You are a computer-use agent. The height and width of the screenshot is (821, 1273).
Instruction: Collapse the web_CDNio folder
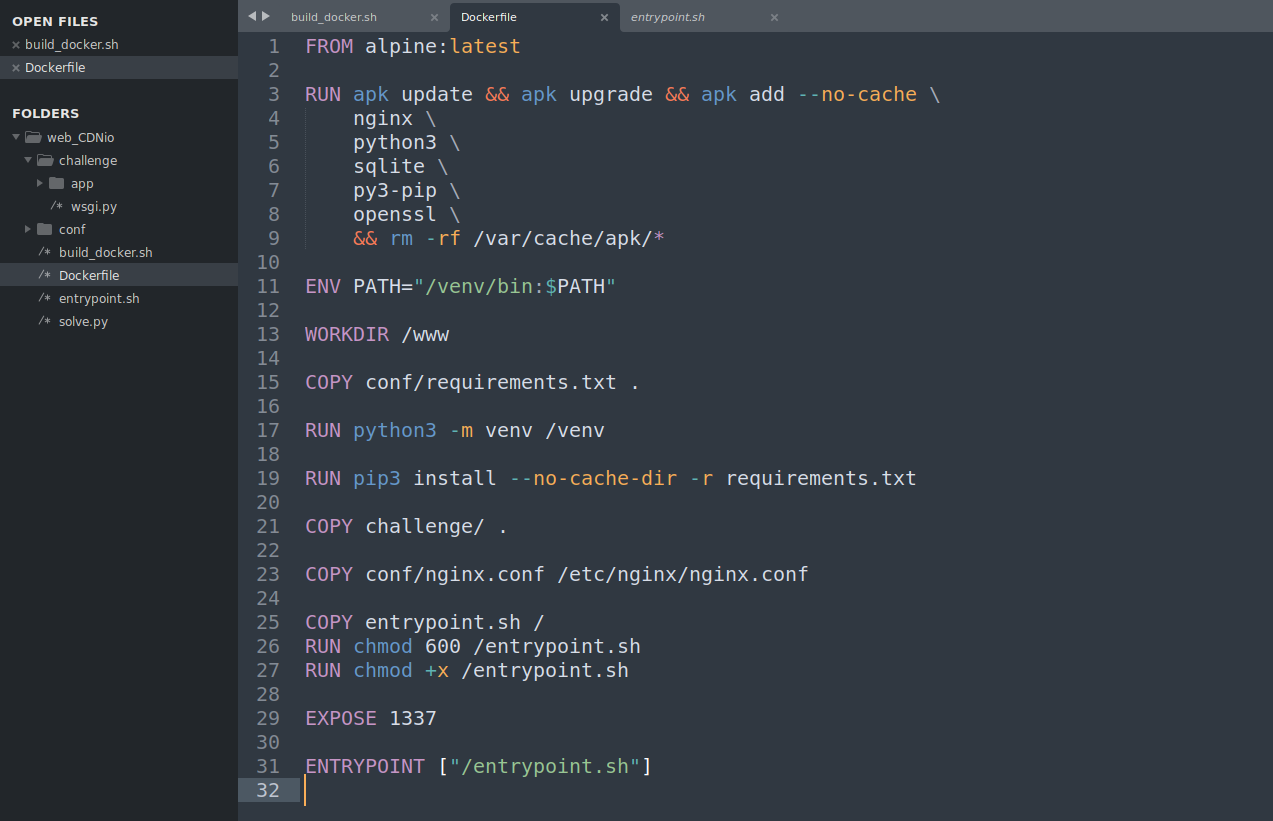[17, 138]
